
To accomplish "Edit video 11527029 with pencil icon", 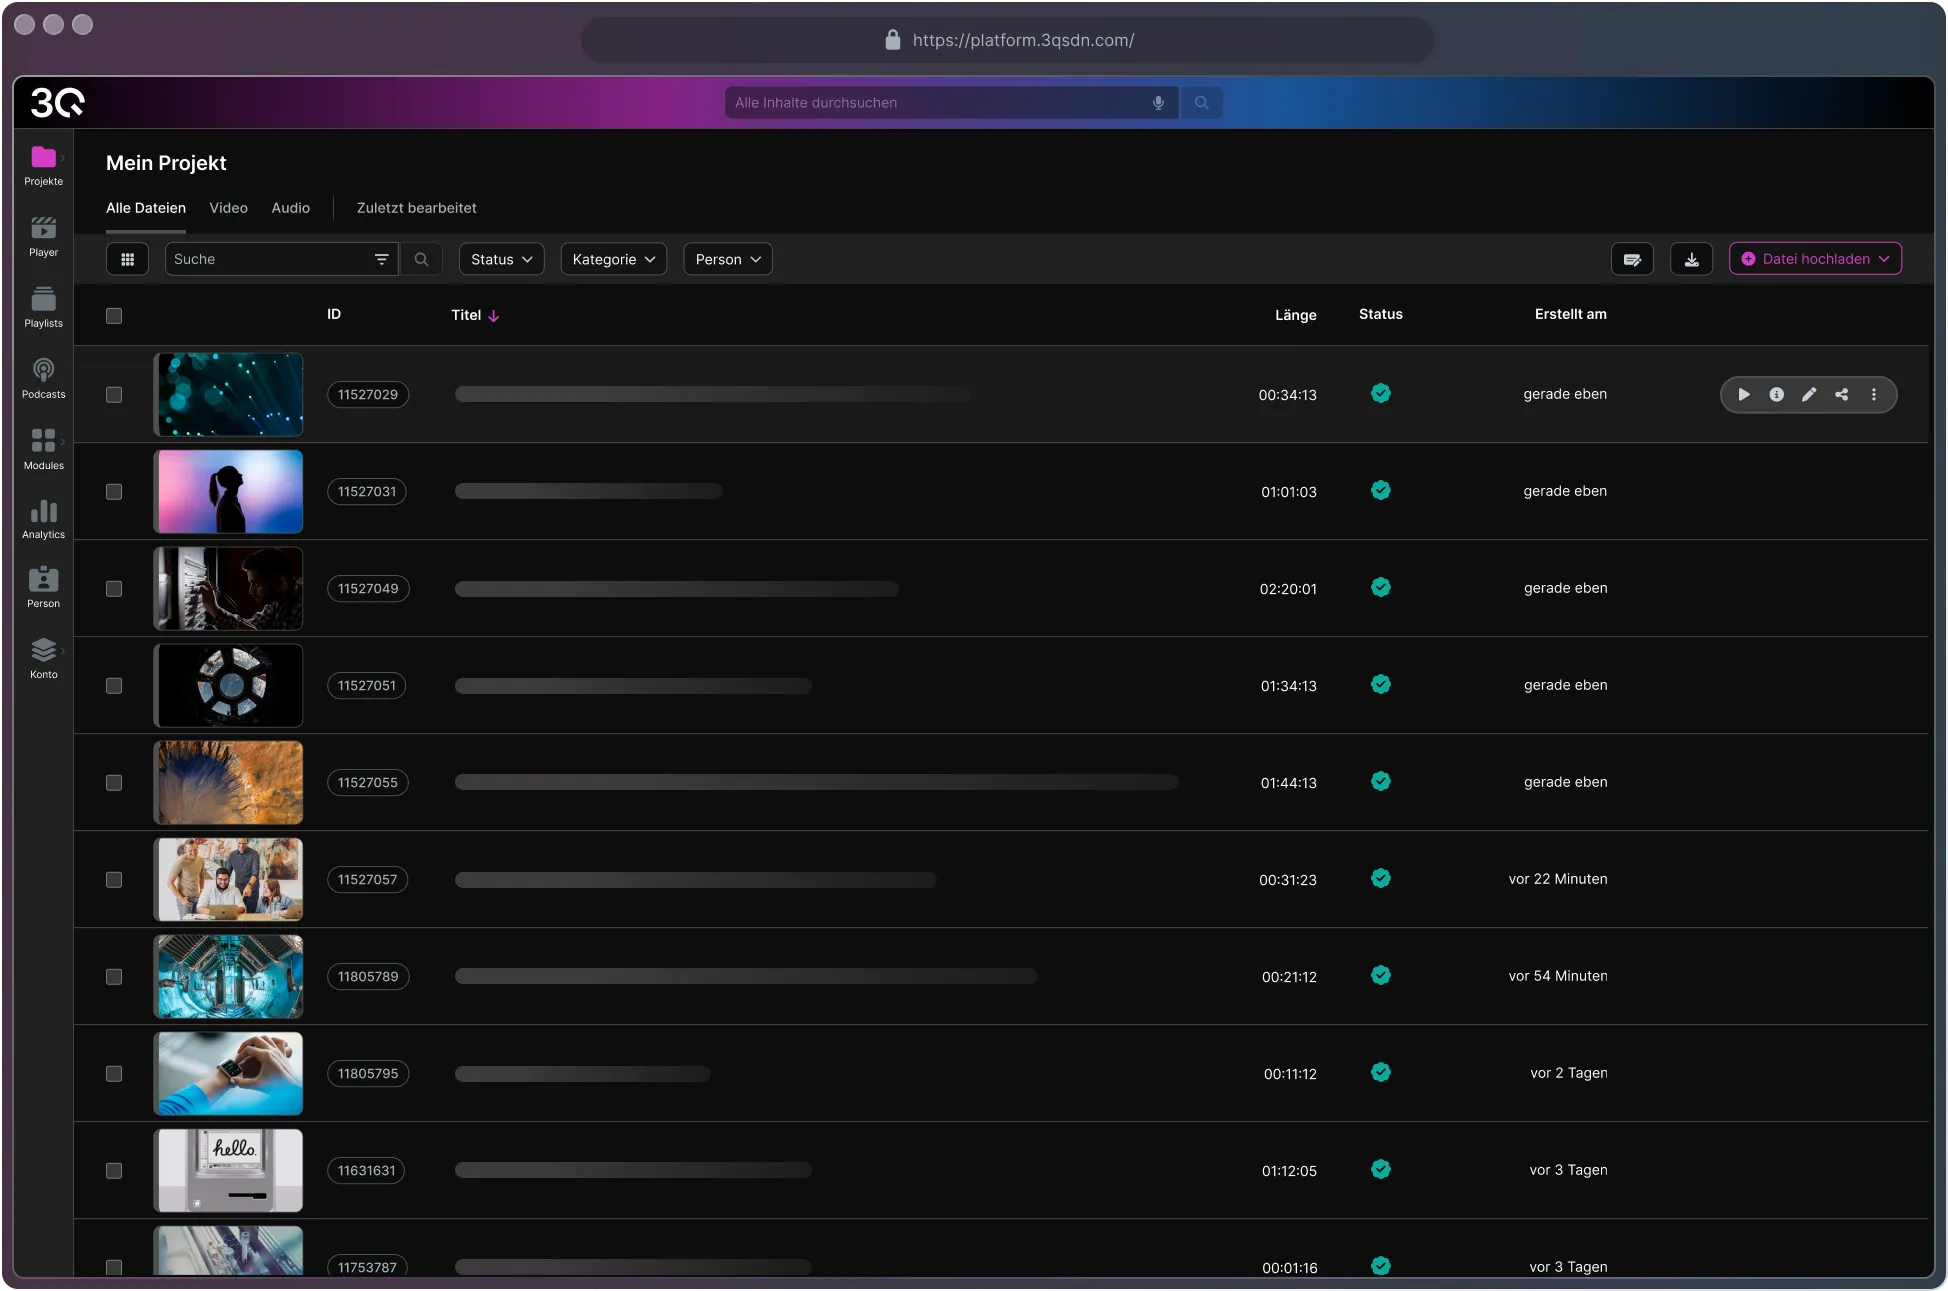I will click(x=1809, y=395).
